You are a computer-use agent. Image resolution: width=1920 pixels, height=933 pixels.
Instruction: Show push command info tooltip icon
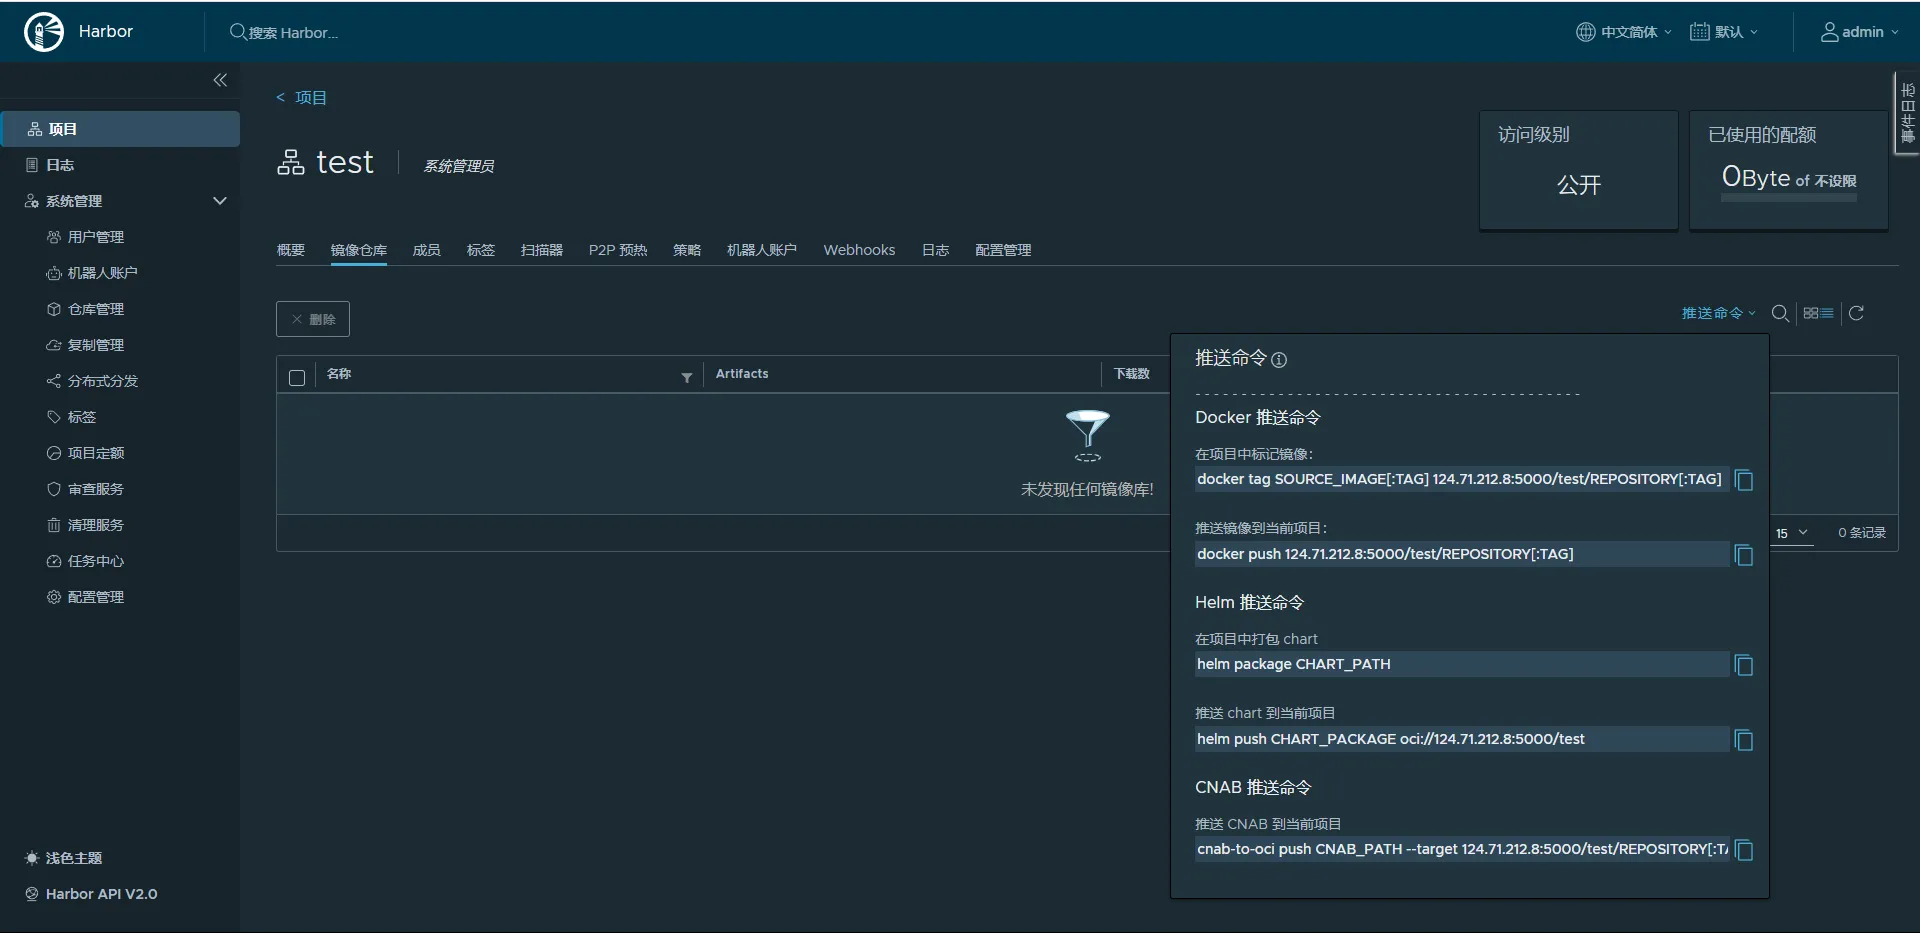[x=1279, y=360]
